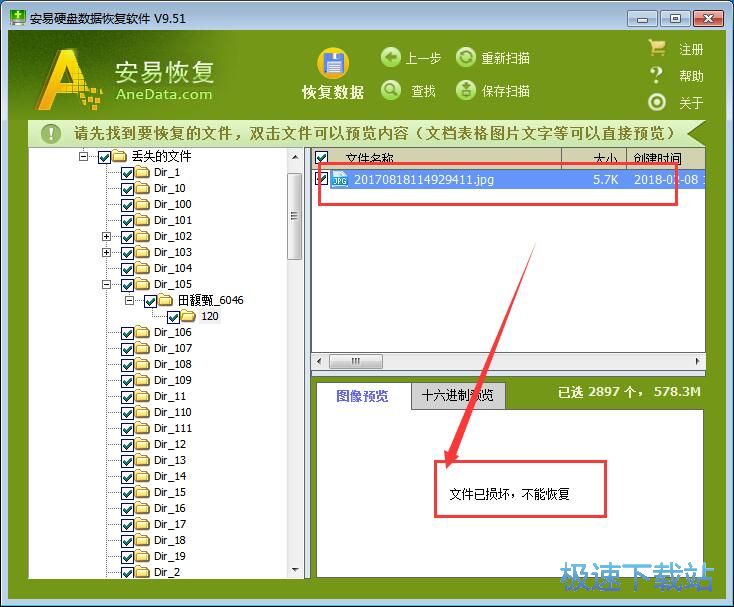Sort by 创建时间 column header

[666, 158]
